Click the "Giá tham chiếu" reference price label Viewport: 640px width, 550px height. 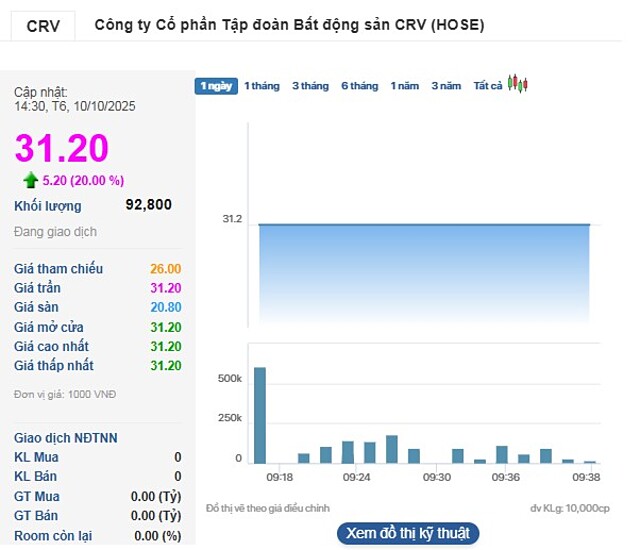coord(58,269)
